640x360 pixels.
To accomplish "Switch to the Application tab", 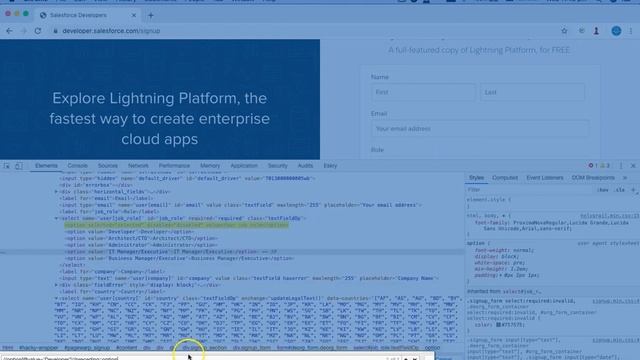I will point(244,166).
